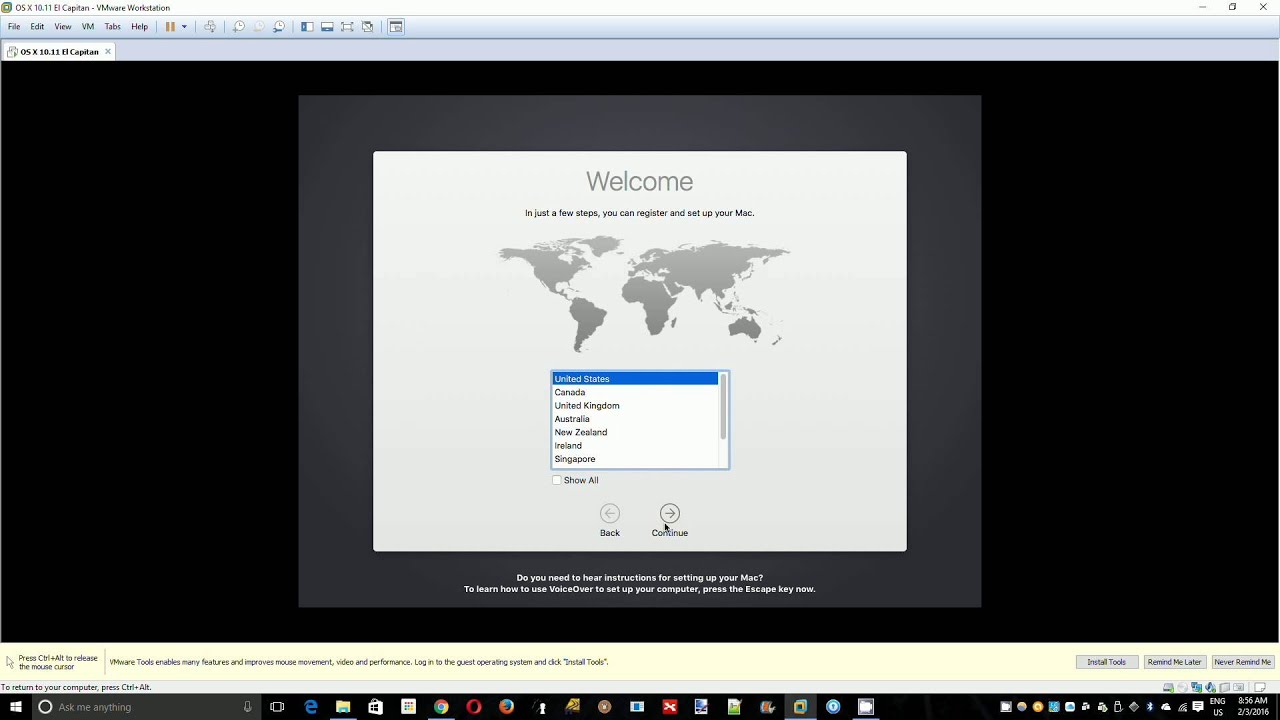The width and height of the screenshot is (1280, 720).
Task: Choose Singapore in the country list
Action: [x=635, y=459]
